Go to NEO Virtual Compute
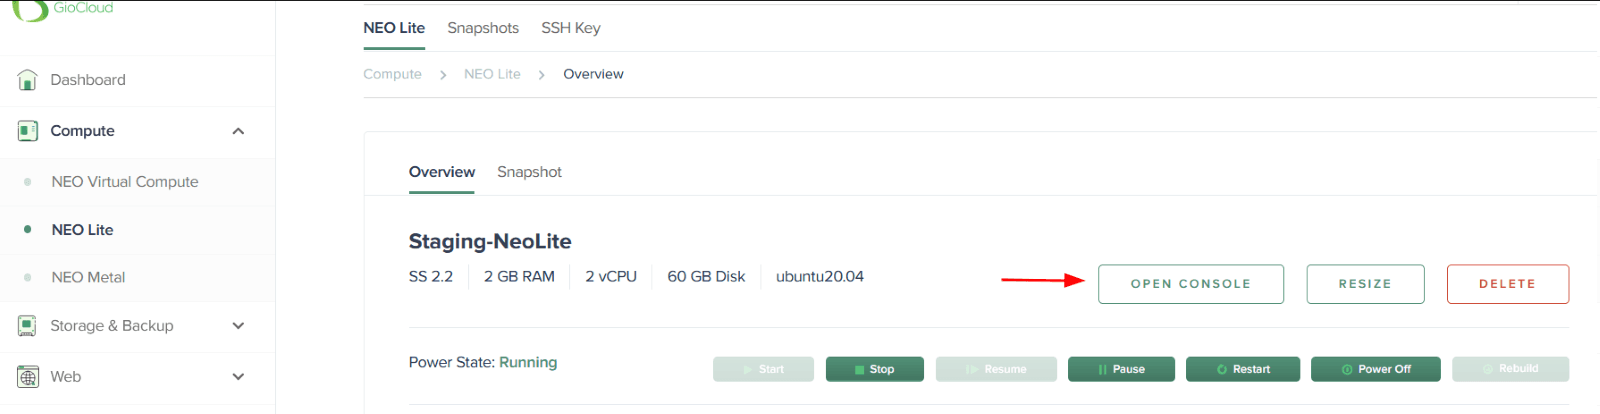1600x414 pixels. [125, 182]
